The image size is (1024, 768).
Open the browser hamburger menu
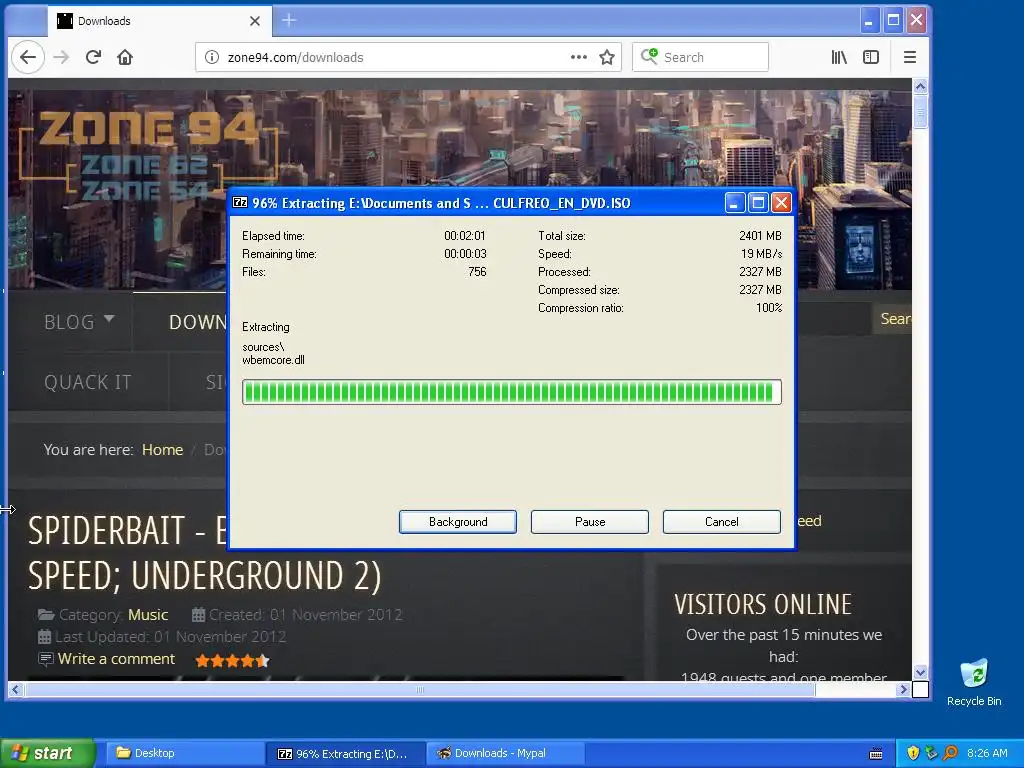[x=910, y=57]
